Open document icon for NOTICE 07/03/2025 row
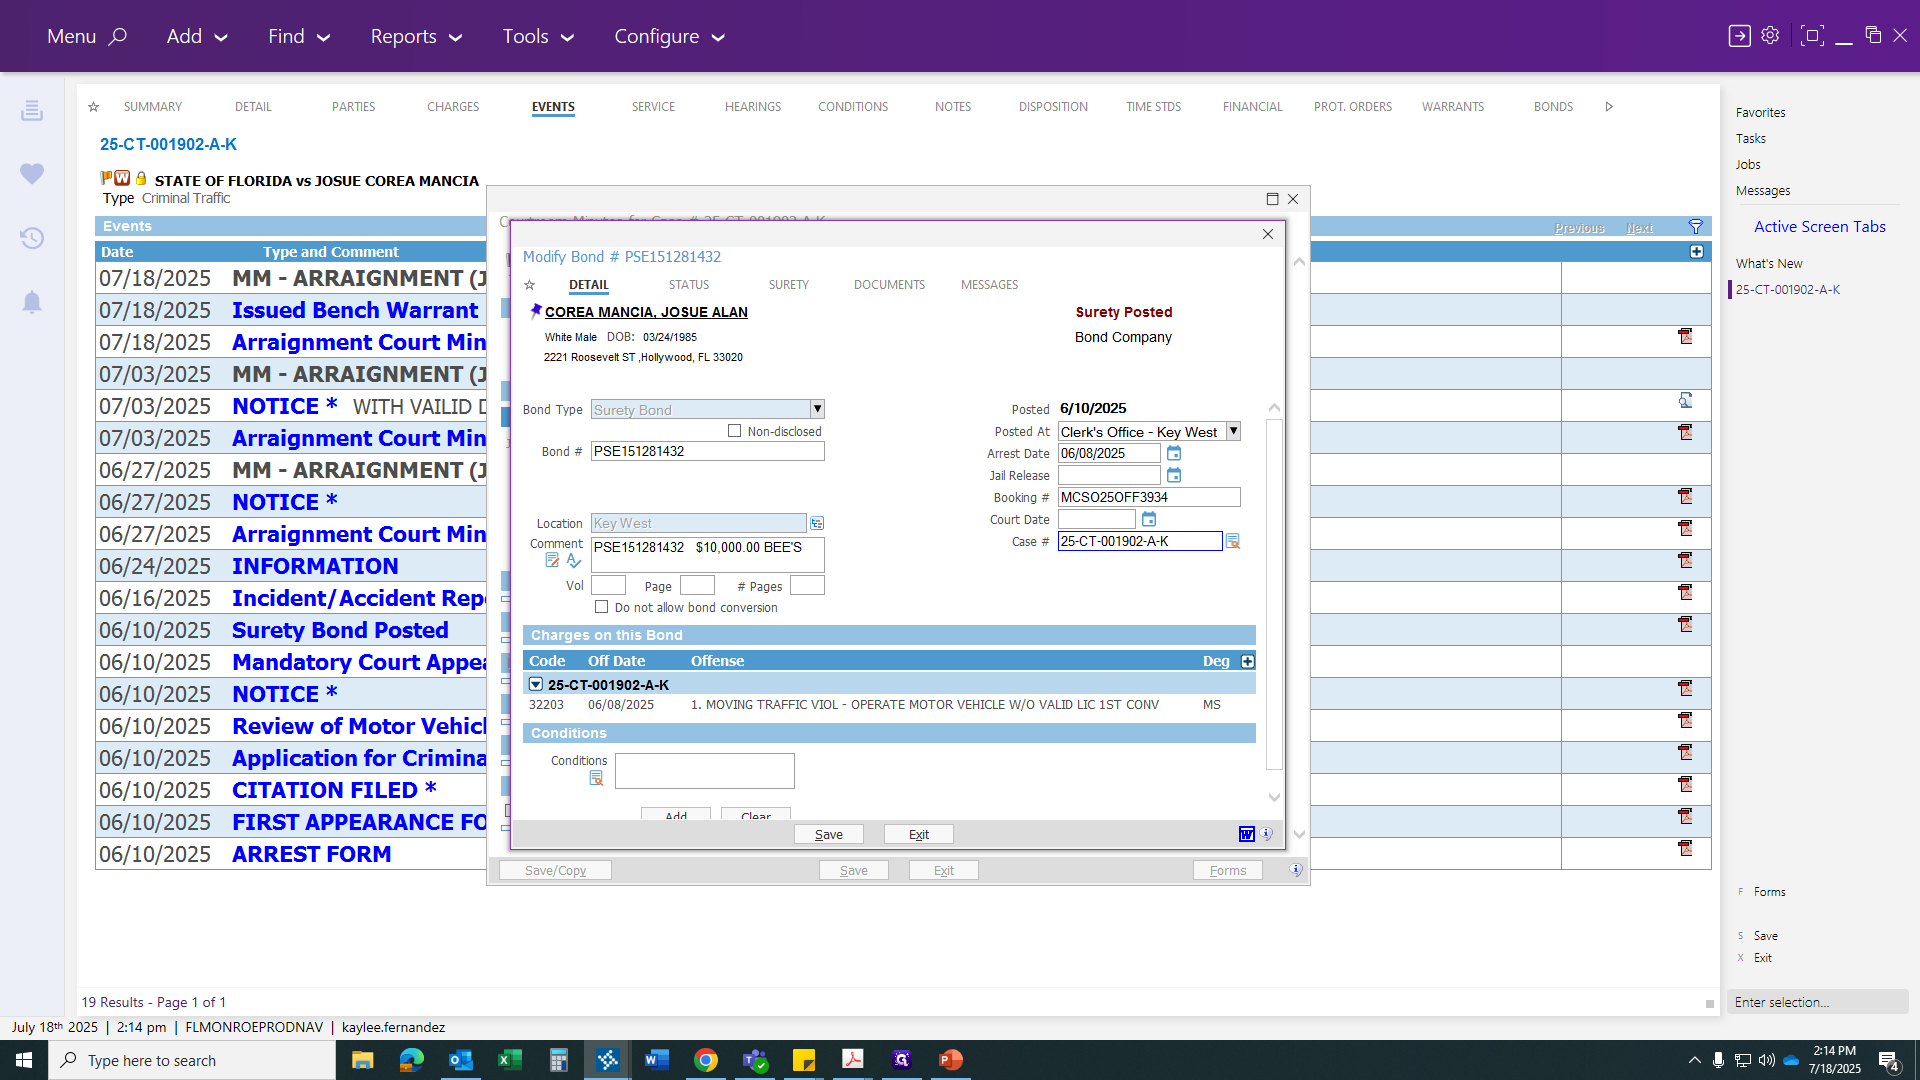 coord(1685,401)
